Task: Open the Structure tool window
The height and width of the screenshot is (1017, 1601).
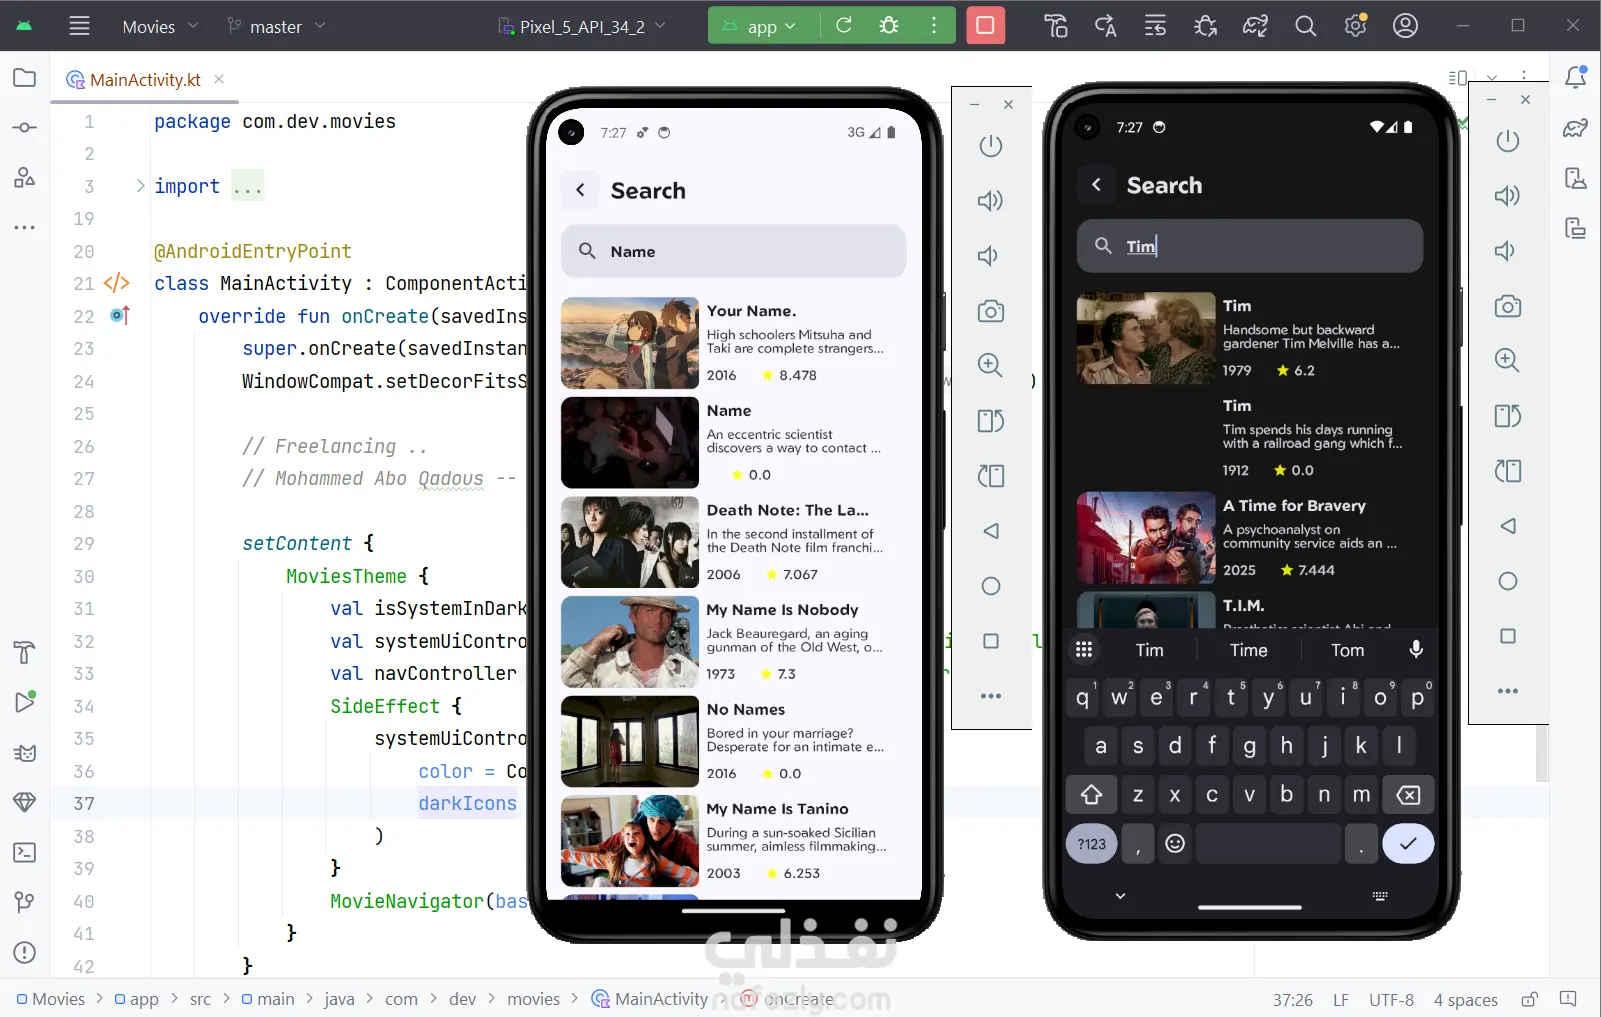Action: pos(24,178)
